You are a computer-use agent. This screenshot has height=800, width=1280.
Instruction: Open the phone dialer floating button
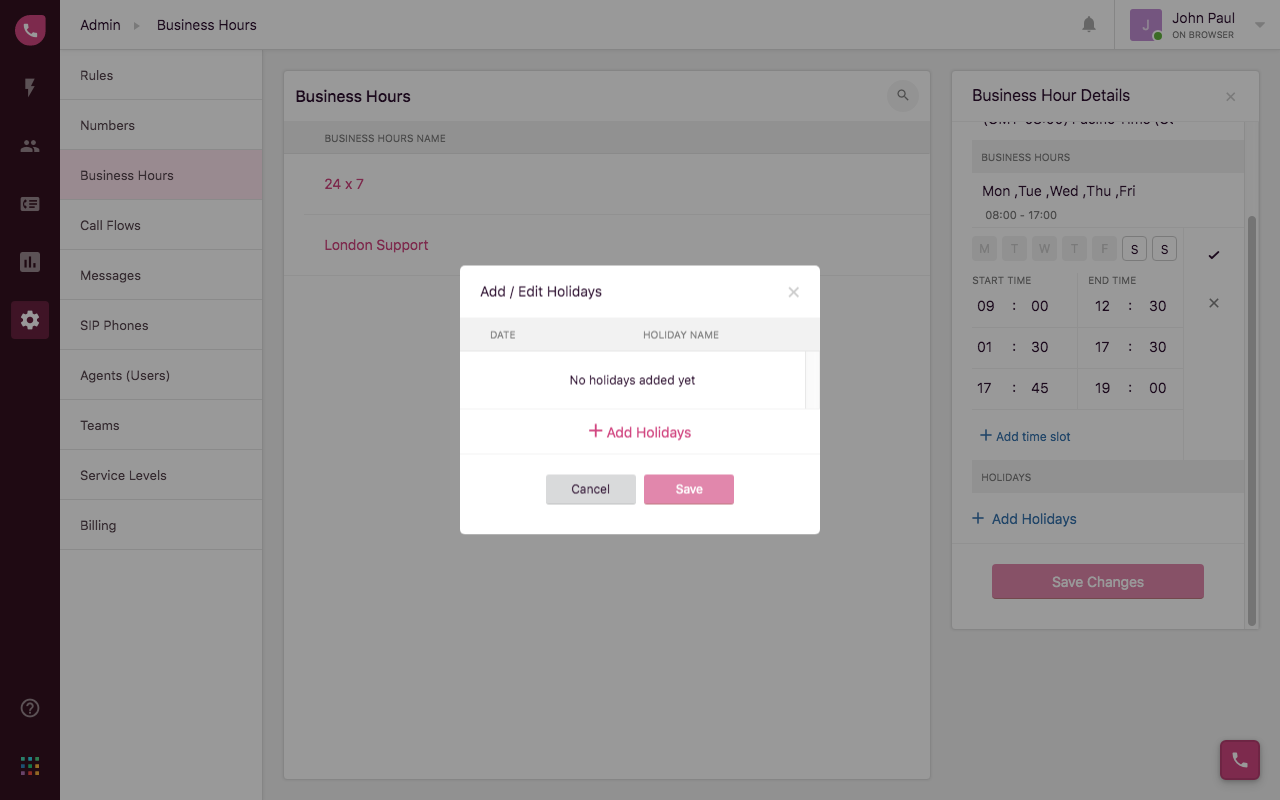click(x=1240, y=760)
